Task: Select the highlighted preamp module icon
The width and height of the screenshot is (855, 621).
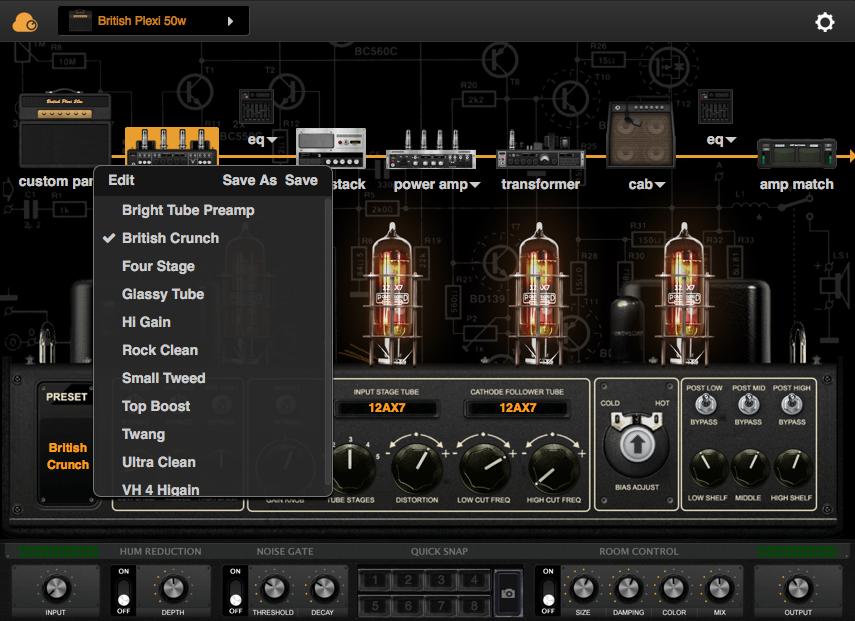Action: (x=172, y=146)
